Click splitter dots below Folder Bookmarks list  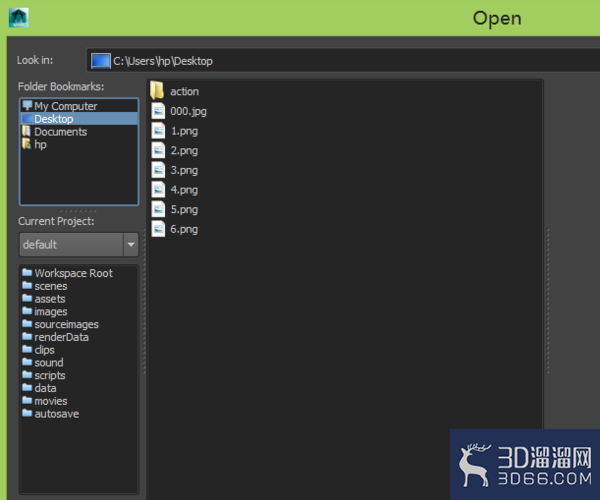pyautogui.click(x=78, y=211)
